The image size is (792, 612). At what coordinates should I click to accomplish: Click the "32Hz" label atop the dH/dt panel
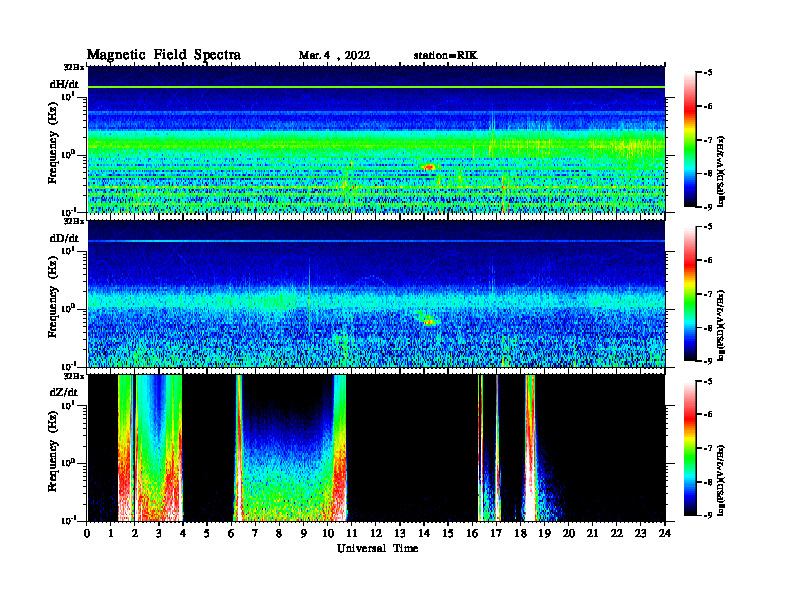coord(74,66)
